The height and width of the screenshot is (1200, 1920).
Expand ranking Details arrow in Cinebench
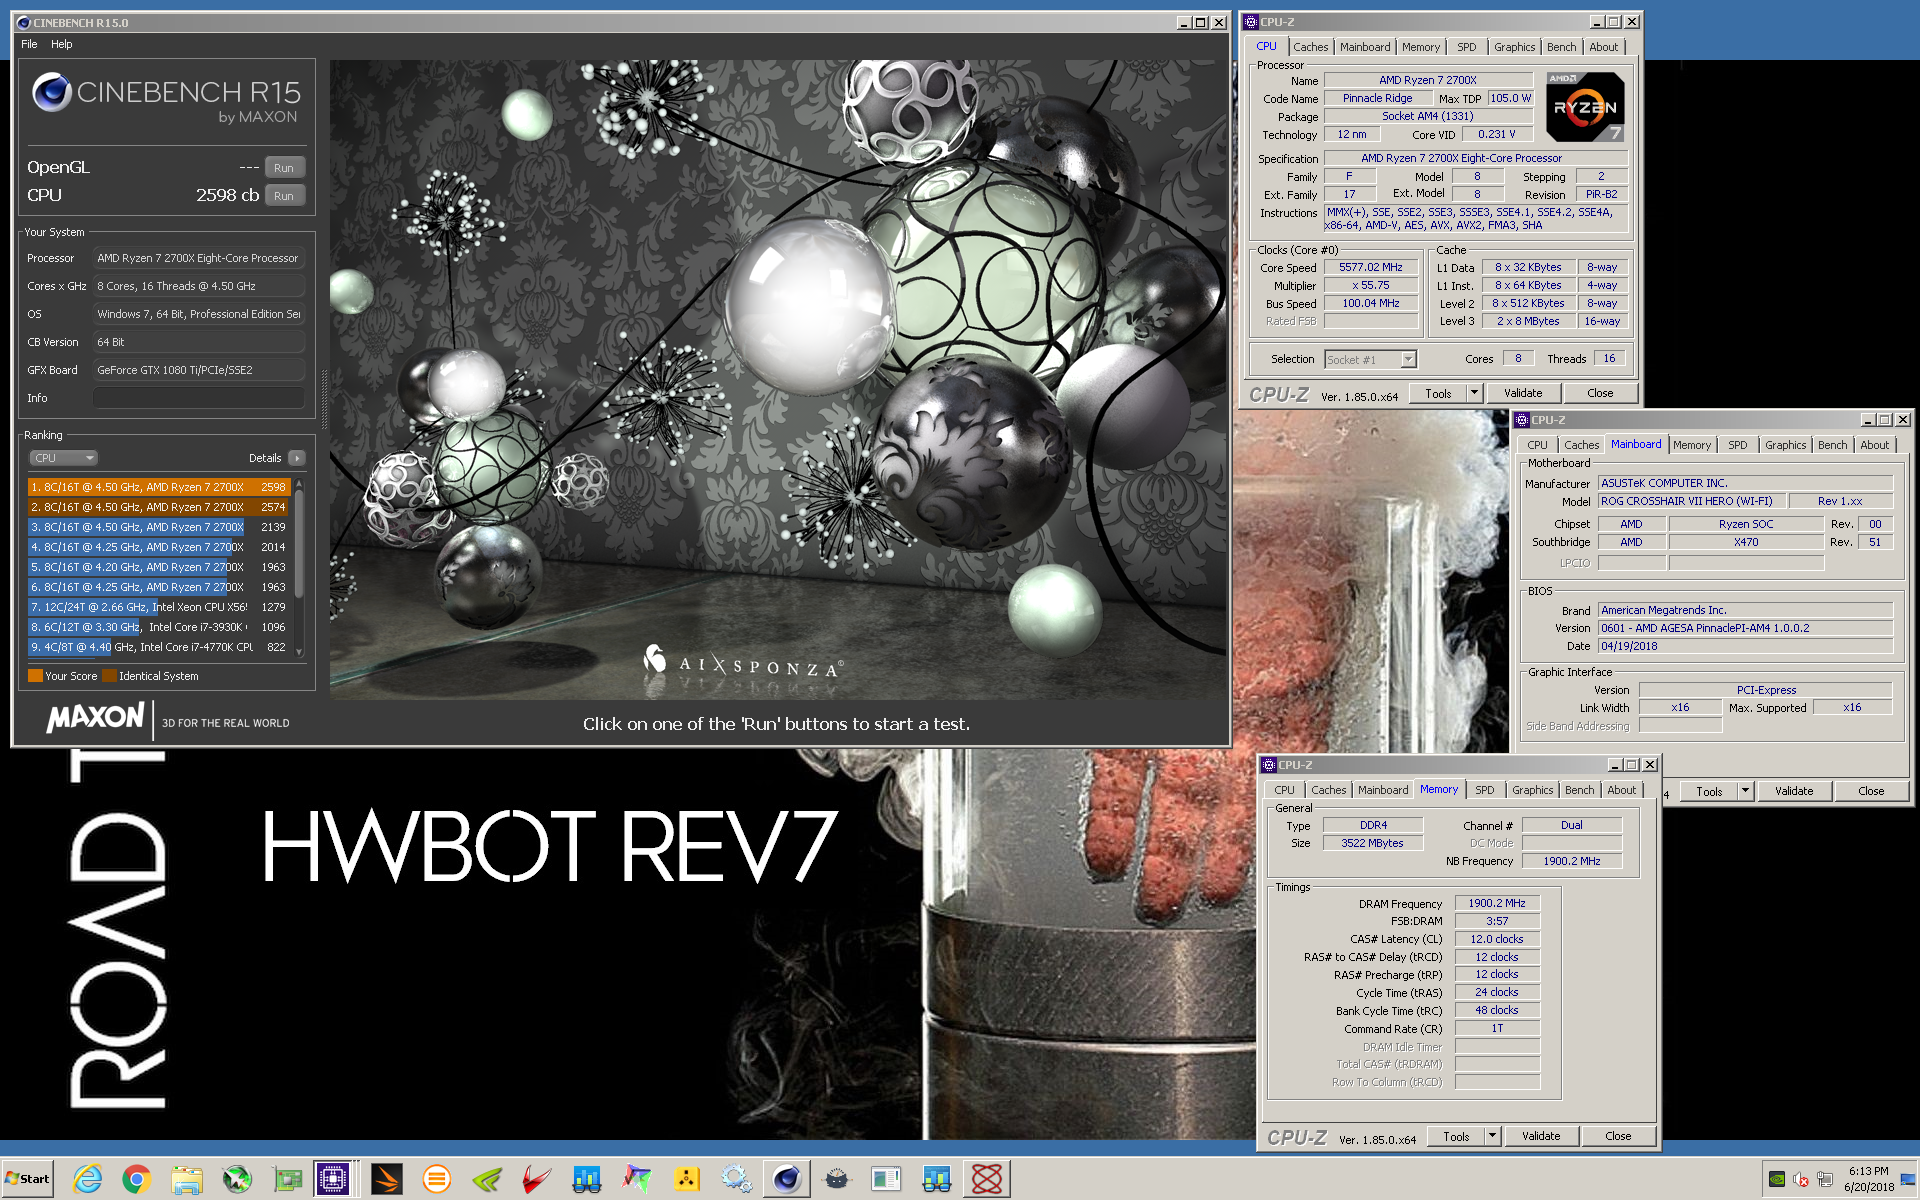click(297, 458)
